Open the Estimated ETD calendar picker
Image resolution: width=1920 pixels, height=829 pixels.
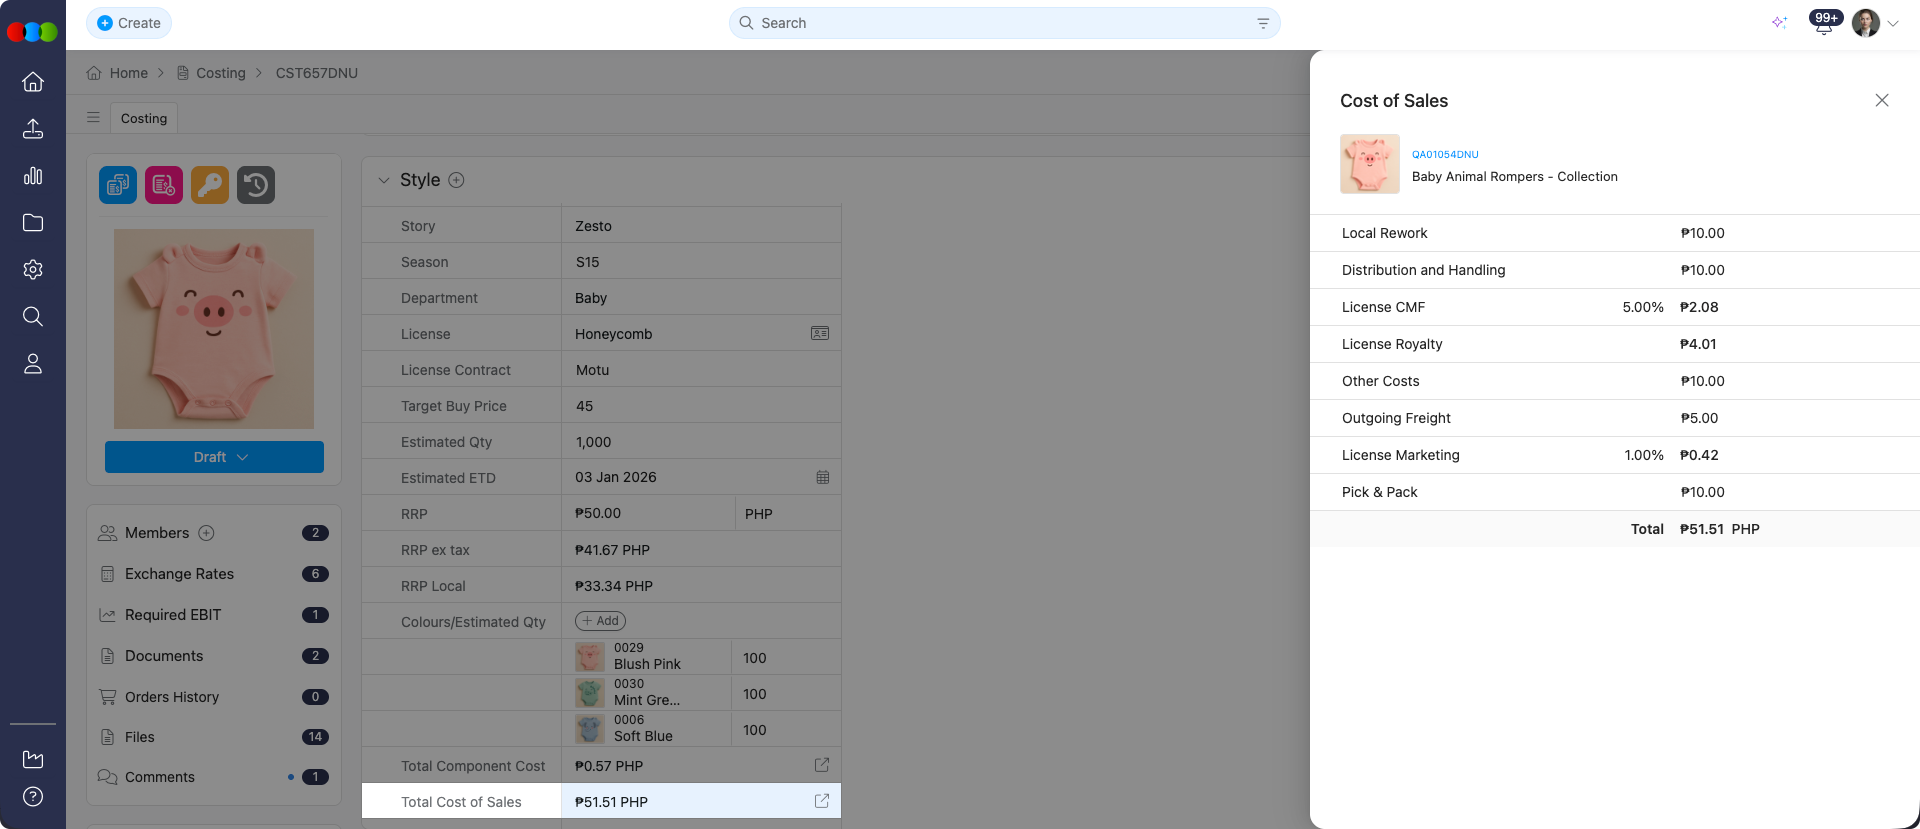(822, 478)
